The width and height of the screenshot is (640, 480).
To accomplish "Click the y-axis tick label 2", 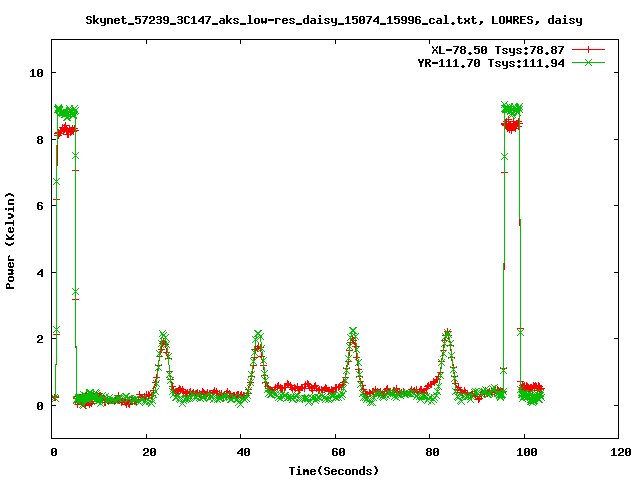I will pyautogui.click(x=40, y=339).
